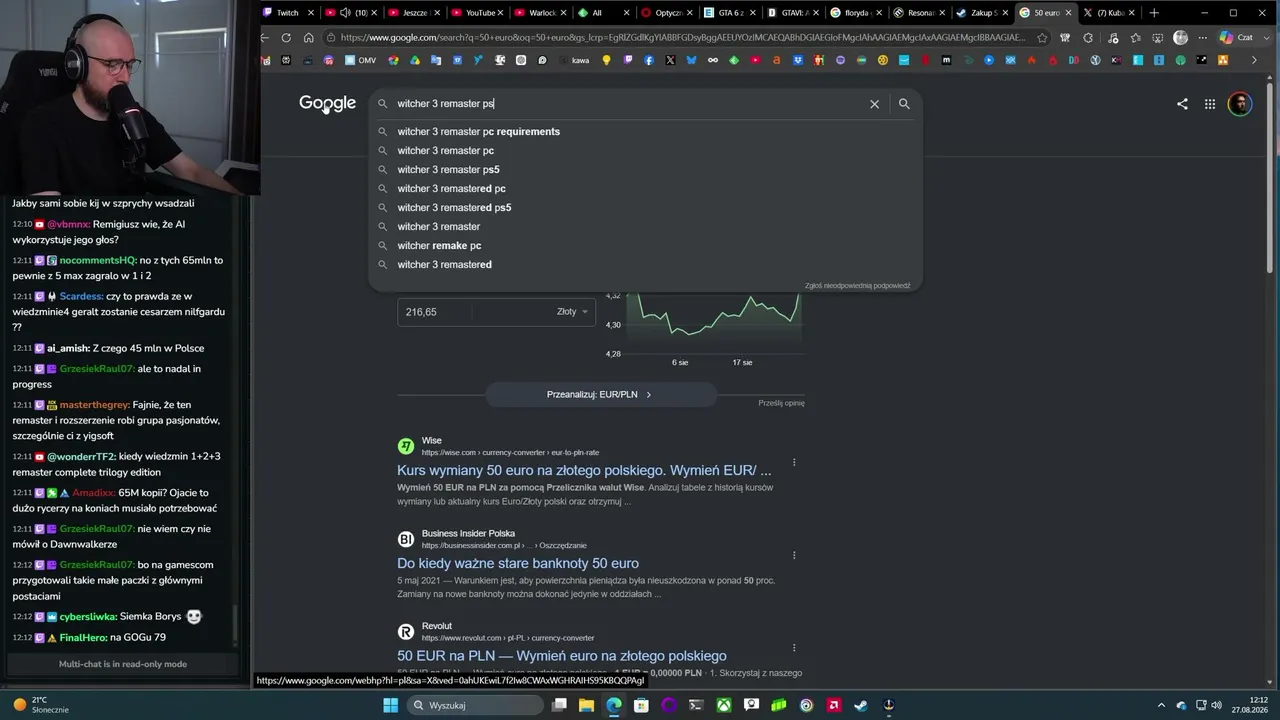1280x720 pixels.
Task: Open the Windows Start menu
Action: (x=391, y=705)
